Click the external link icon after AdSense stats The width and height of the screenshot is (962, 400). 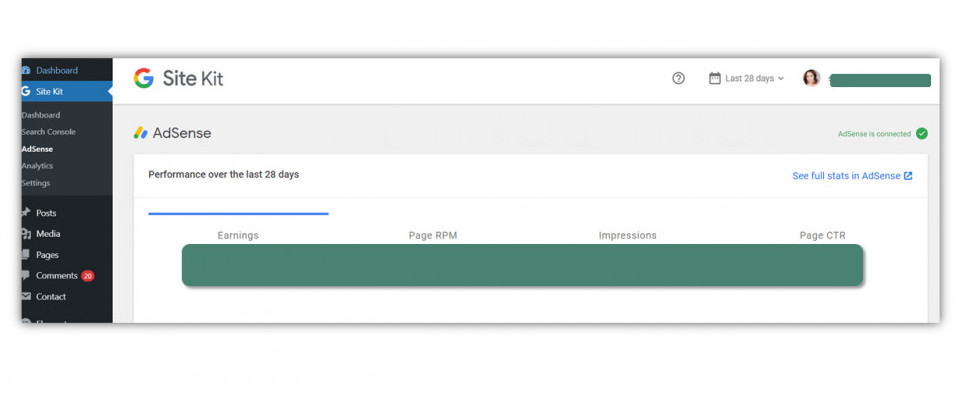point(908,176)
